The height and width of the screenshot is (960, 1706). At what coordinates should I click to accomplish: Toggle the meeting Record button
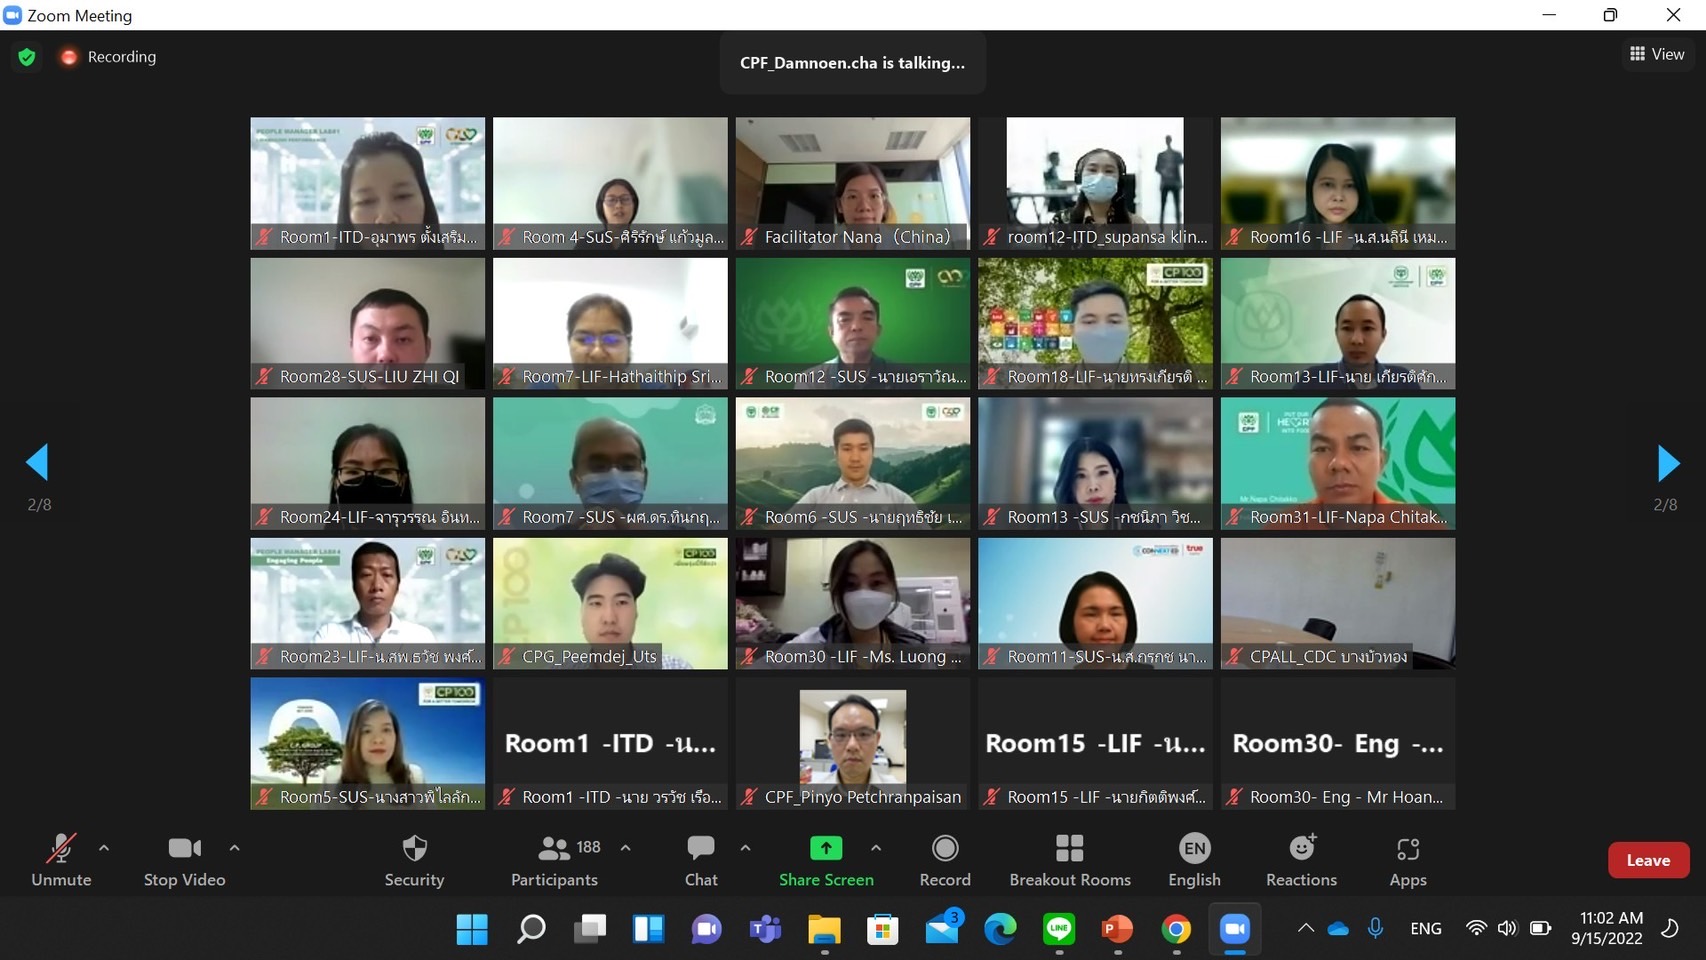click(944, 860)
